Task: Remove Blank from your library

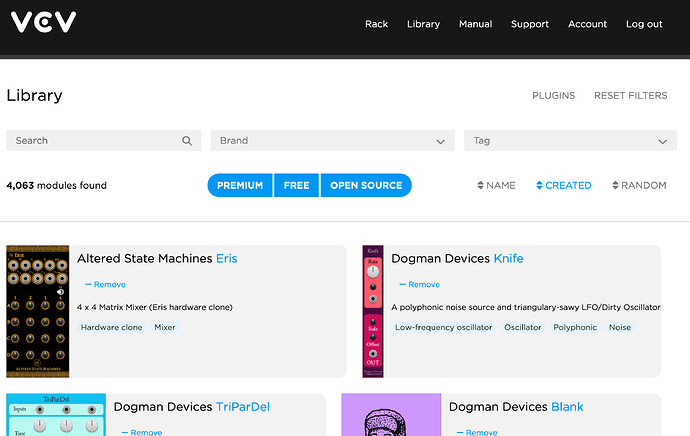Action: [x=477, y=432]
